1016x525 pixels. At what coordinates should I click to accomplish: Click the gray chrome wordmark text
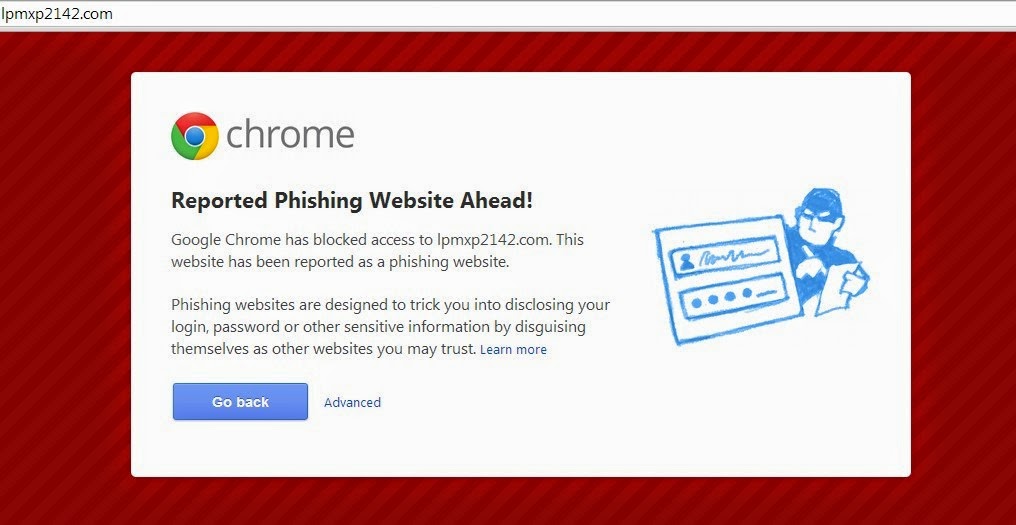(x=290, y=135)
